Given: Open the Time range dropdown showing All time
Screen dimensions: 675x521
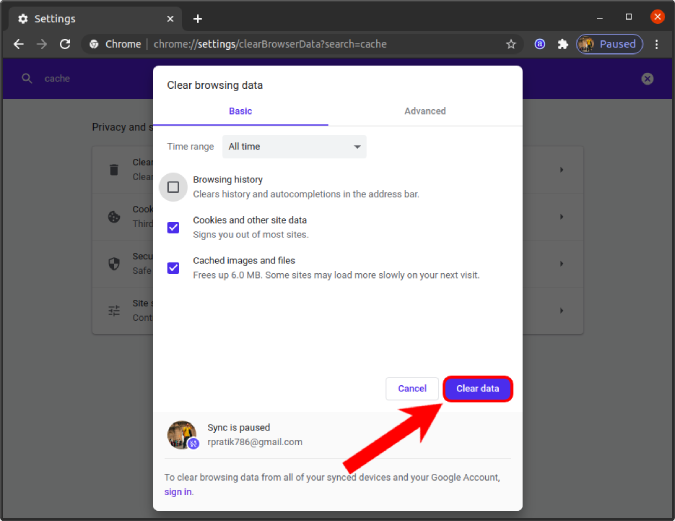Looking at the screenshot, I should [x=294, y=146].
